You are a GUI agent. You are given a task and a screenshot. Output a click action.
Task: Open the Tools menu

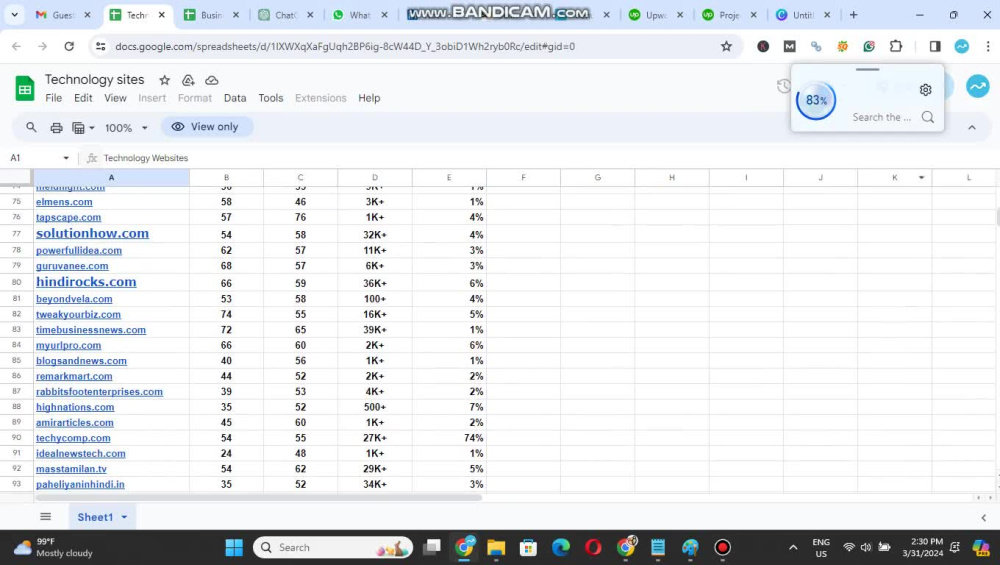pos(270,98)
